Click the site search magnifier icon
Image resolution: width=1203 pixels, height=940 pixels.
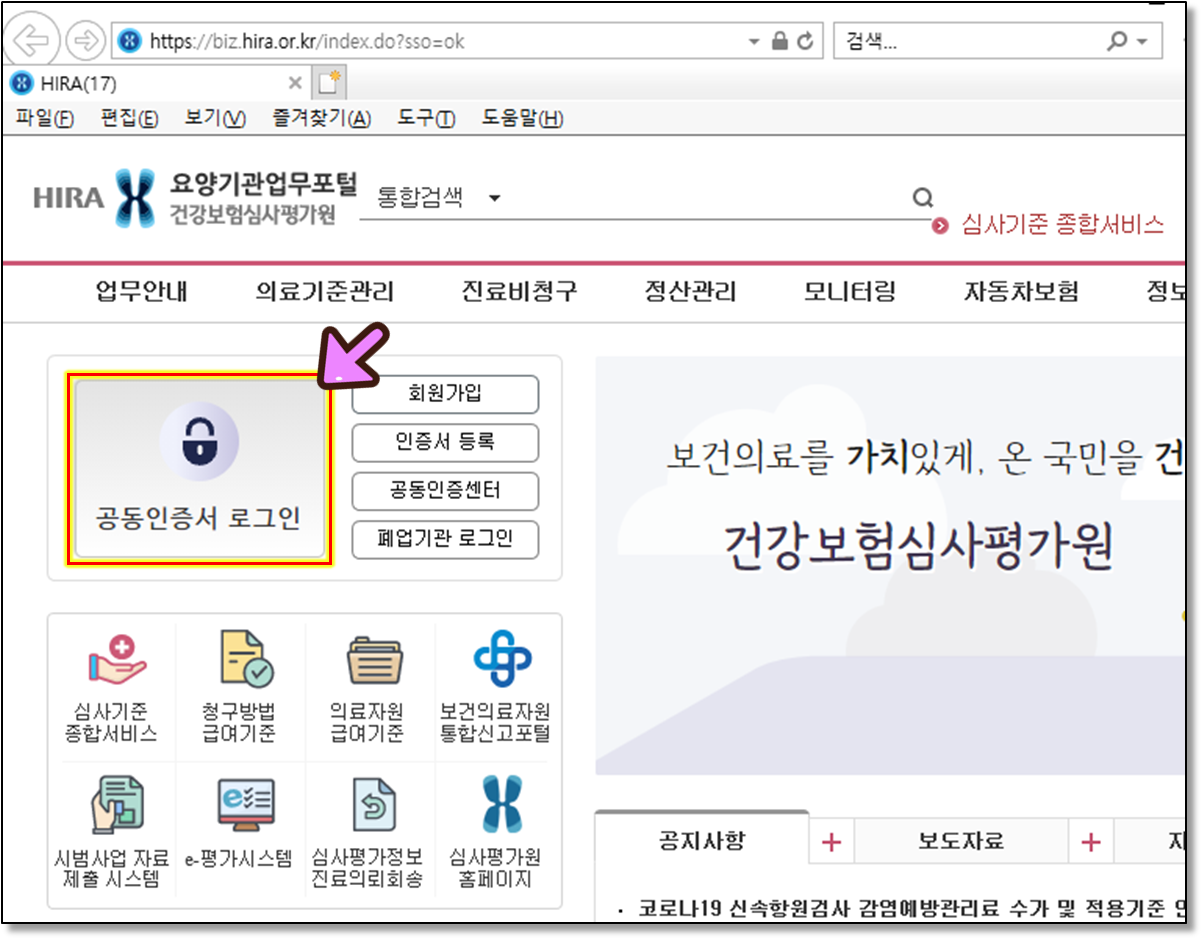pos(922,198)
